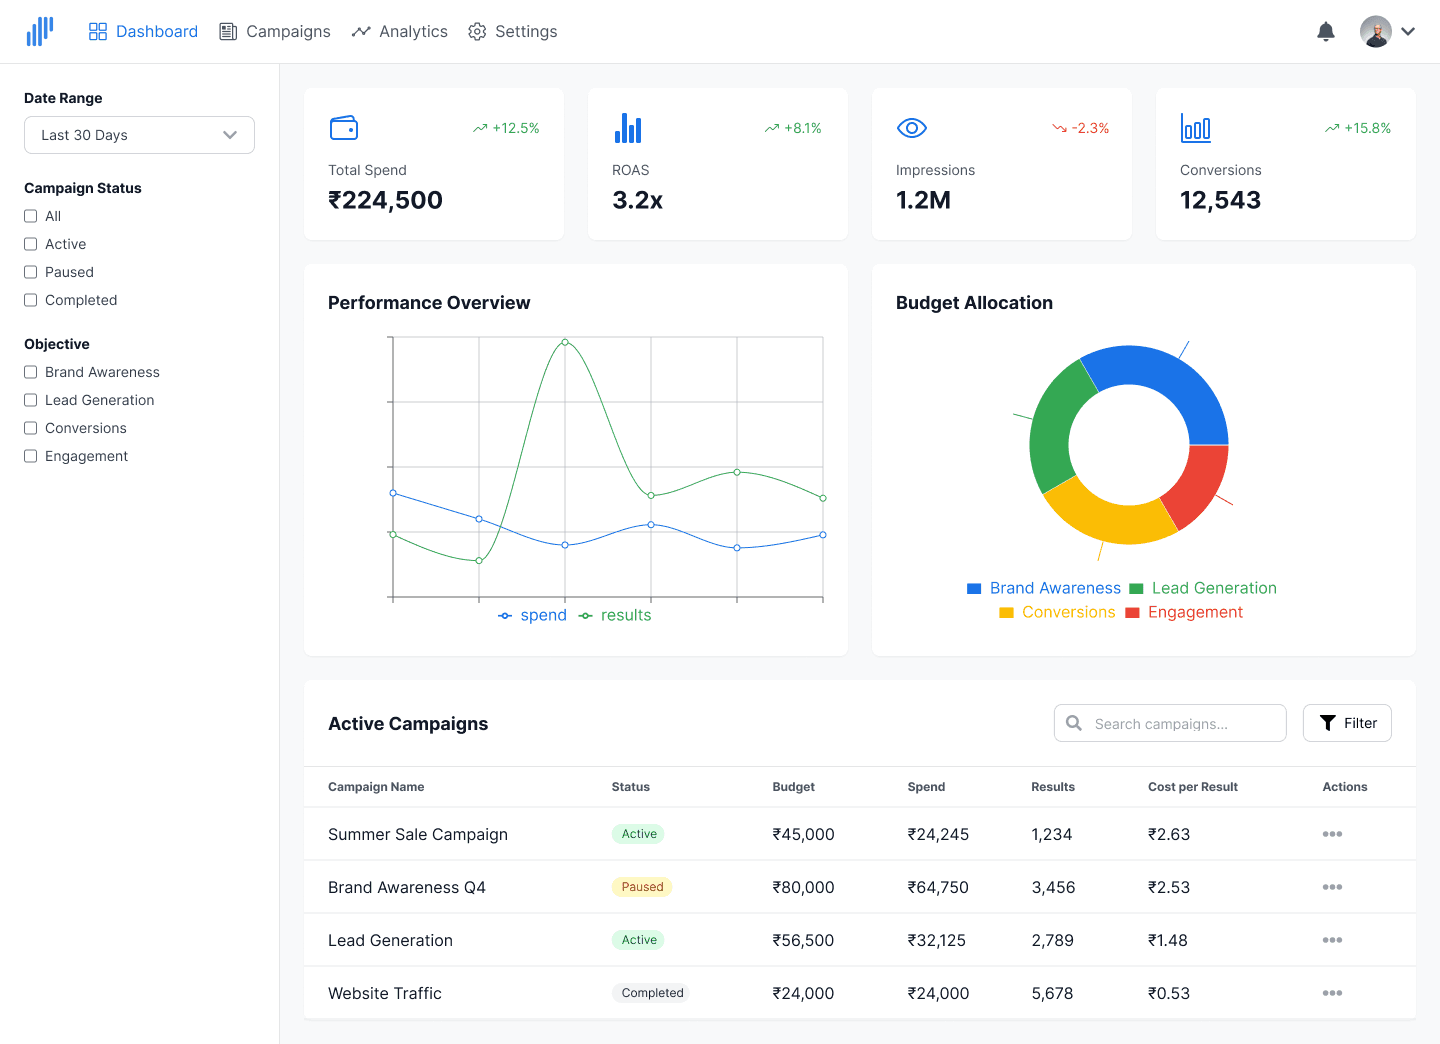The width and height of the screenshot is (1440, 1044).
Task: Click the user avatar picture
Action: click(x=1376, y=32)
